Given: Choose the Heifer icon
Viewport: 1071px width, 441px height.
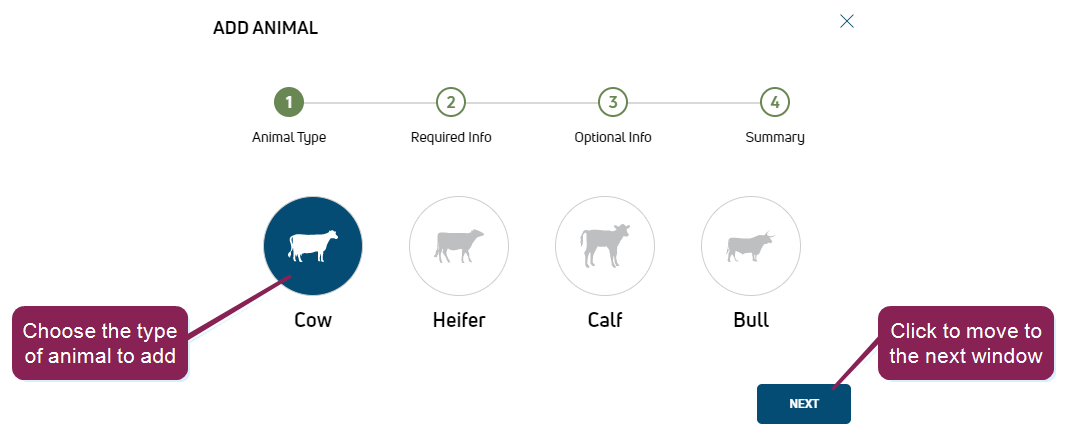Looking at the screenshot, I should (459, 246).
